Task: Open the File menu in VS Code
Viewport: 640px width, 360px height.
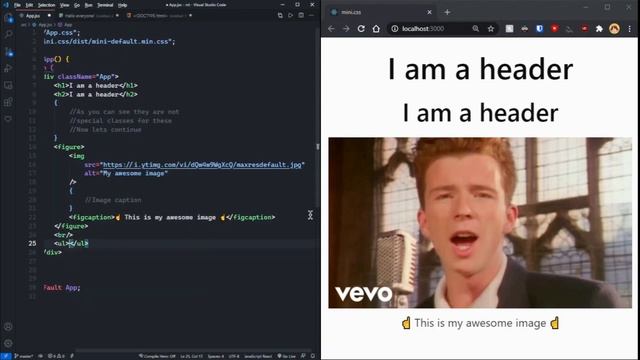Action: coord(17,5)
